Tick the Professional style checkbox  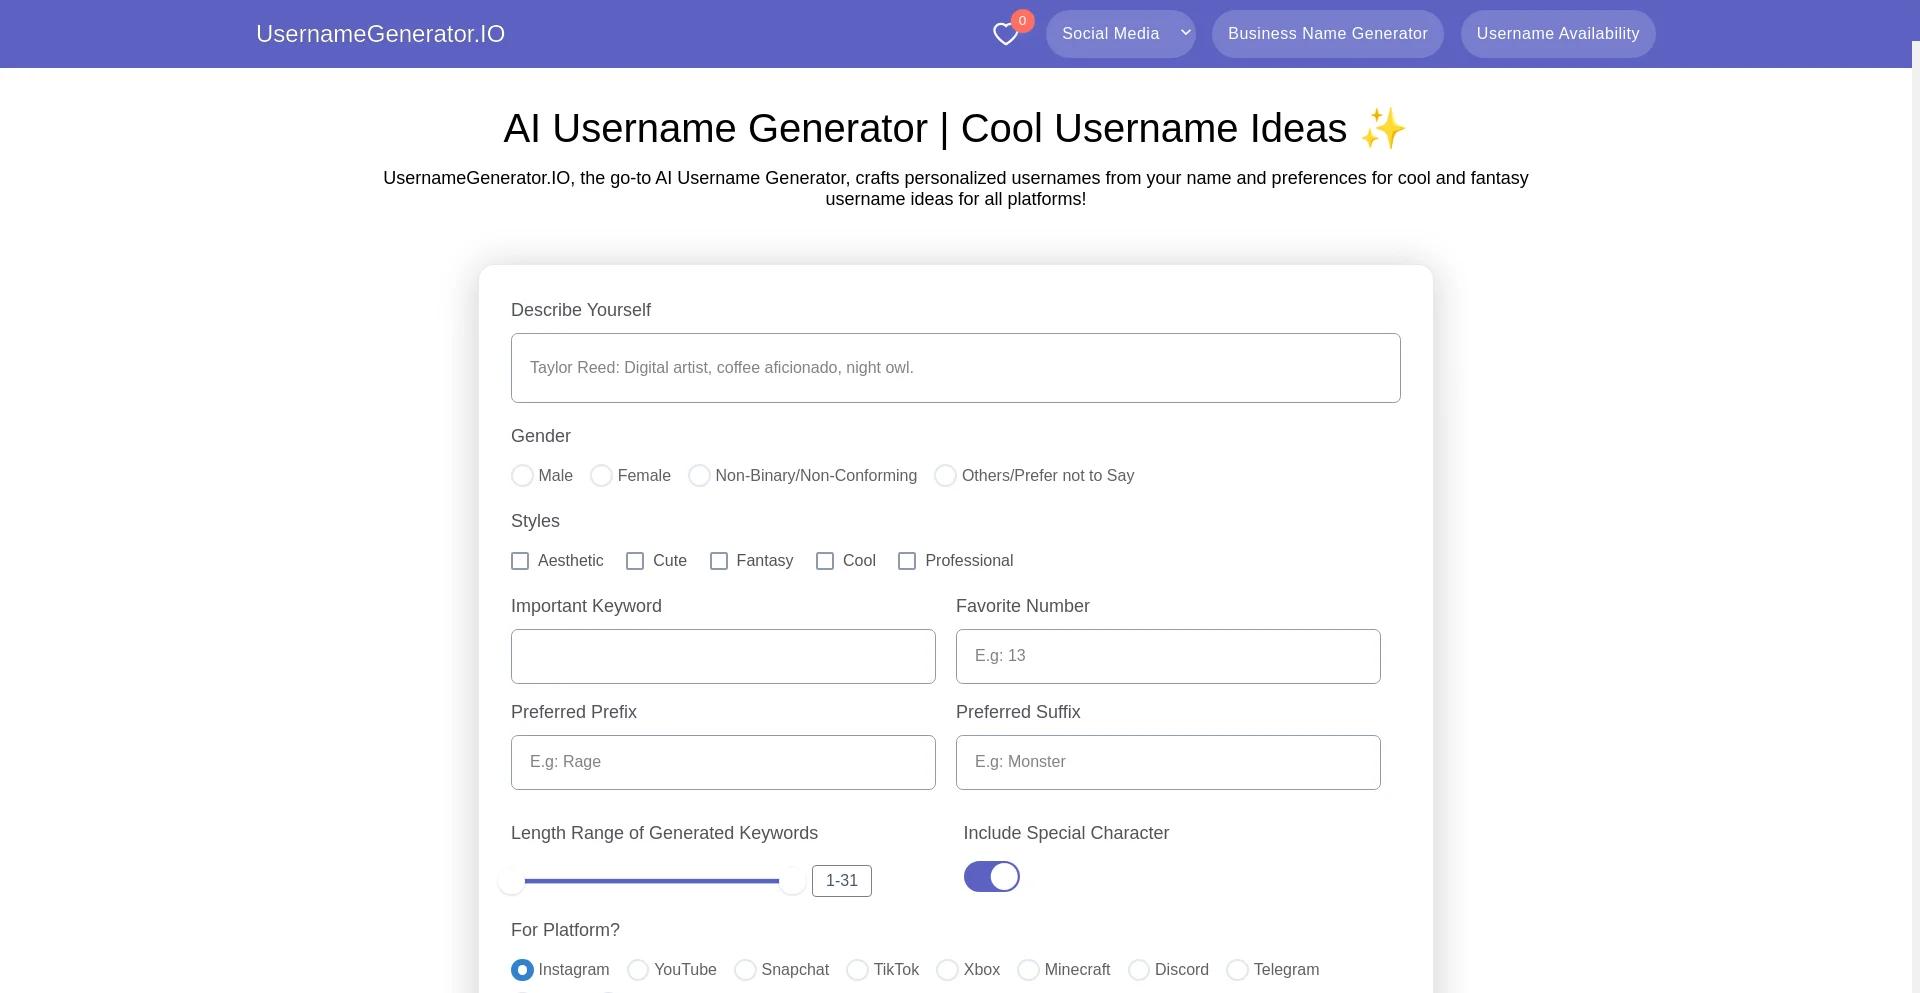pos(907,561)
